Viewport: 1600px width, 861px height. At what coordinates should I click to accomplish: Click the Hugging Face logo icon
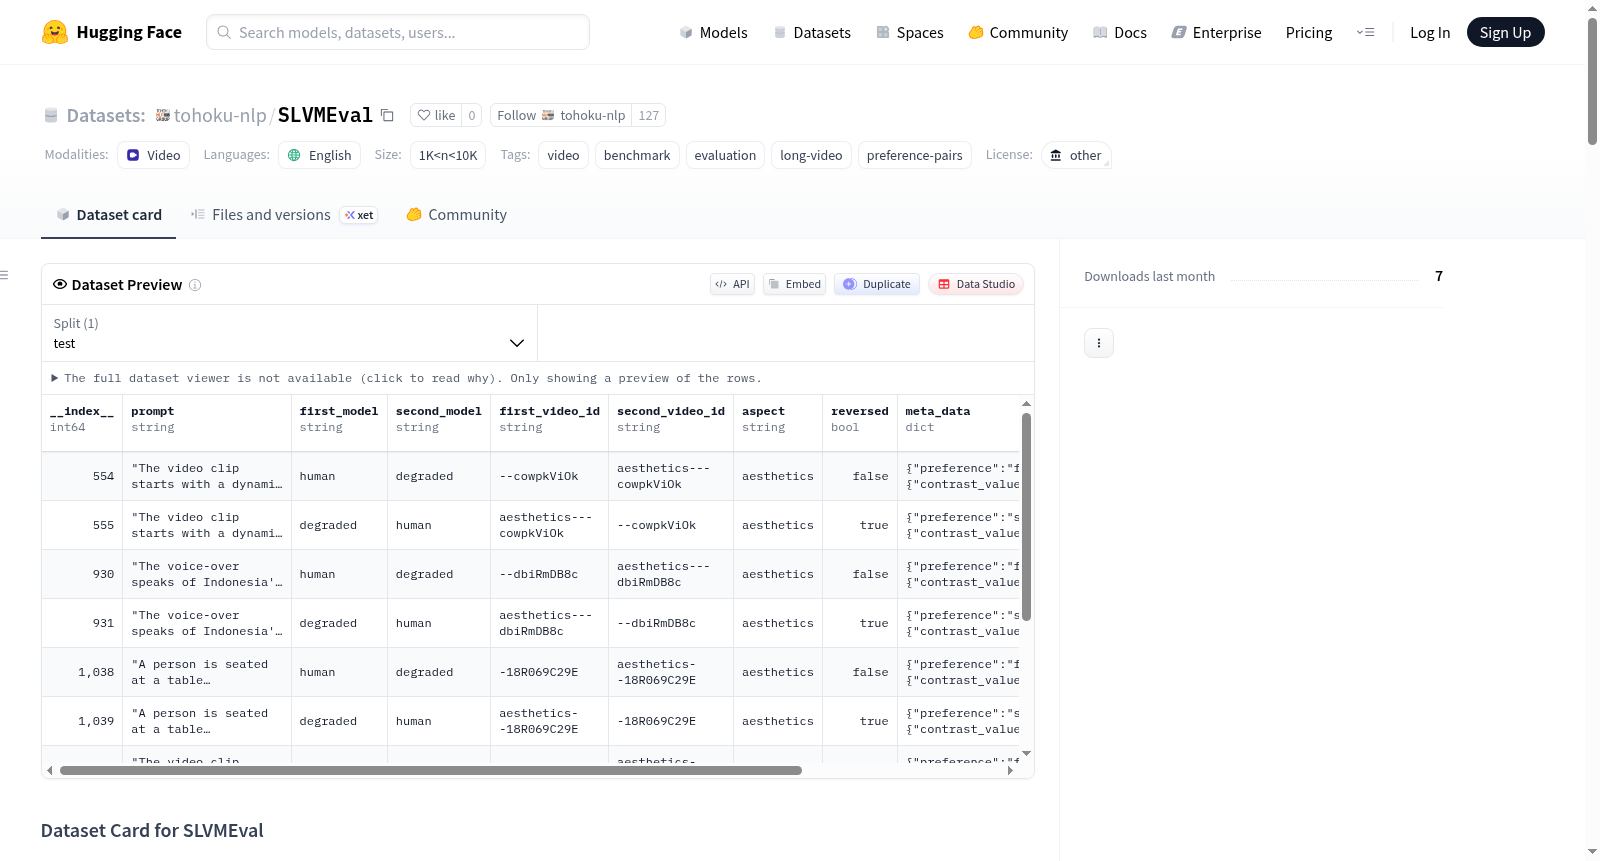(x=55, y=32)
